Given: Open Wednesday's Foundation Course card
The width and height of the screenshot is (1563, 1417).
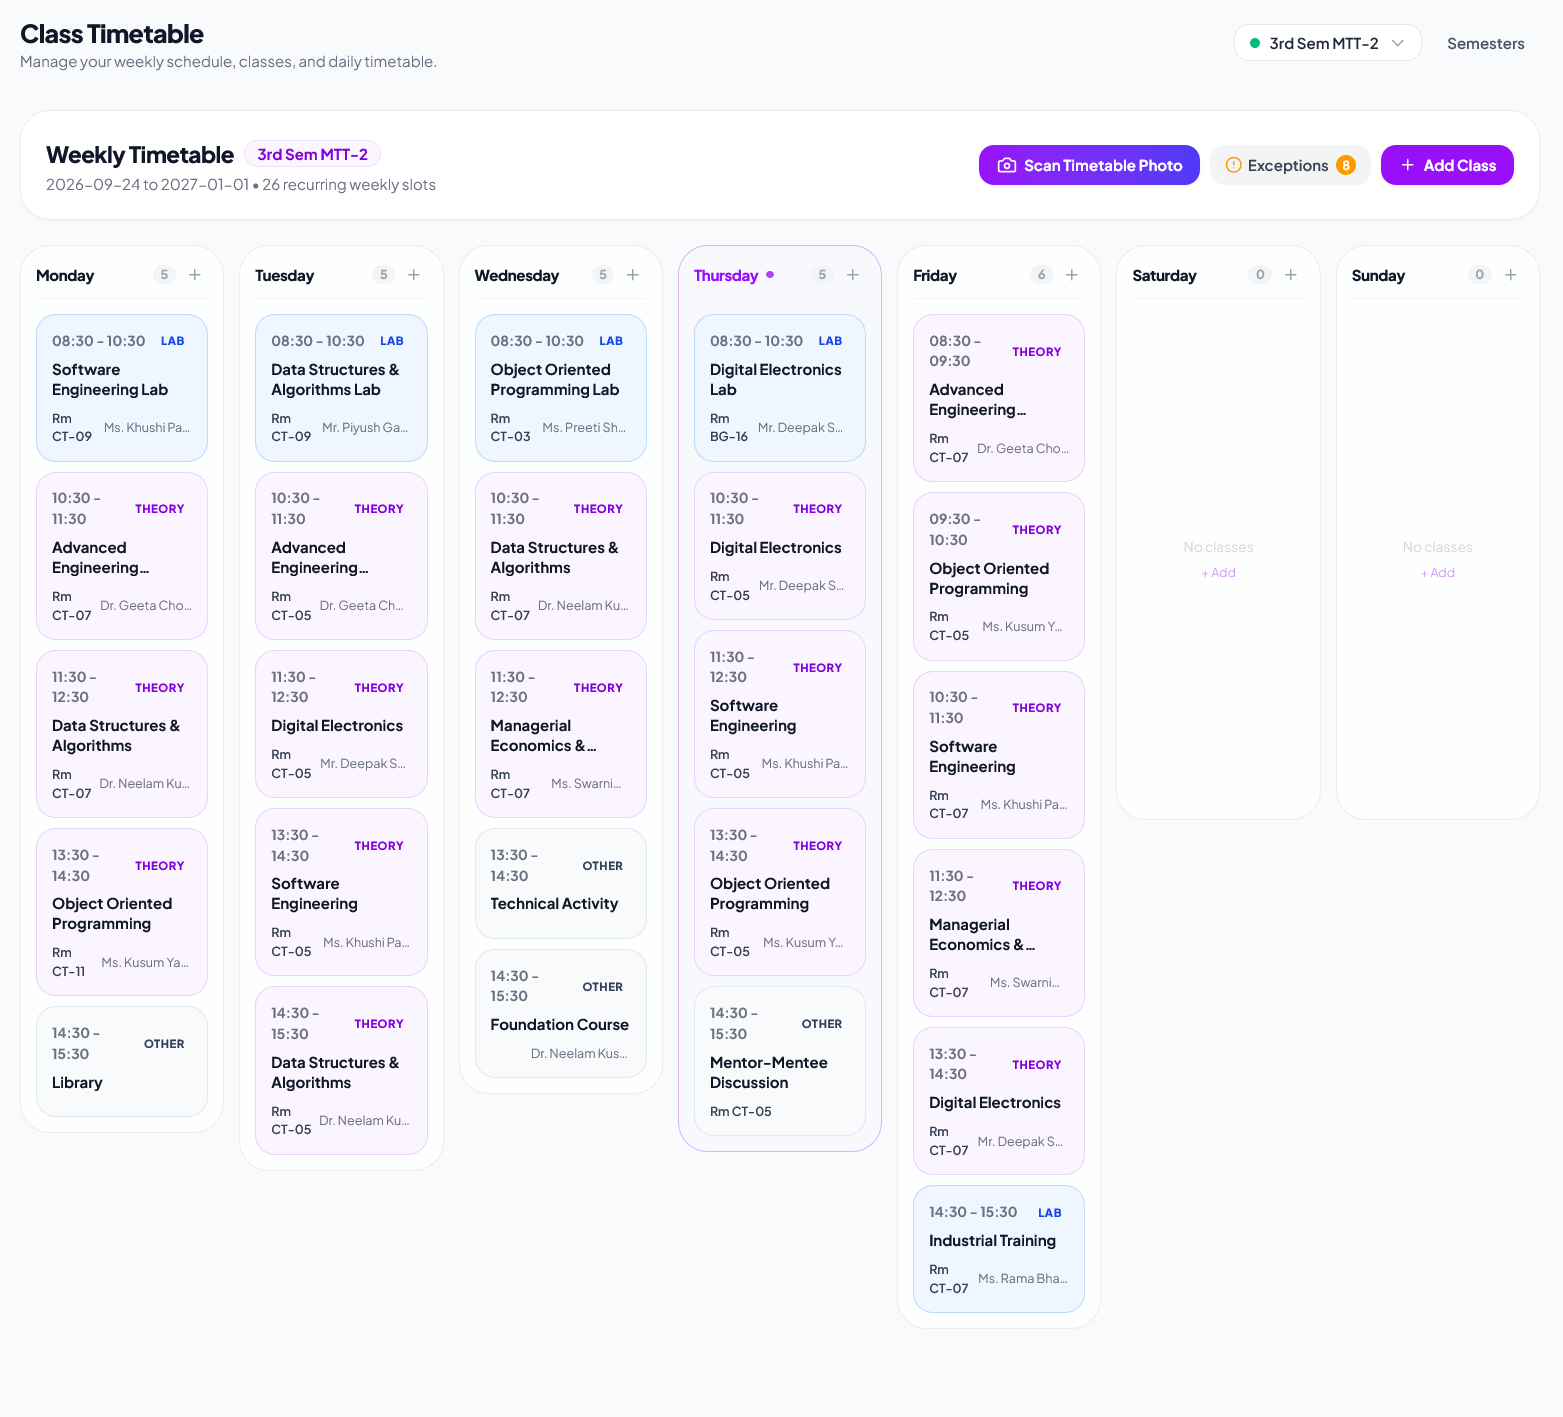Looking at the screenshot, I should (x=561, y=1013).
